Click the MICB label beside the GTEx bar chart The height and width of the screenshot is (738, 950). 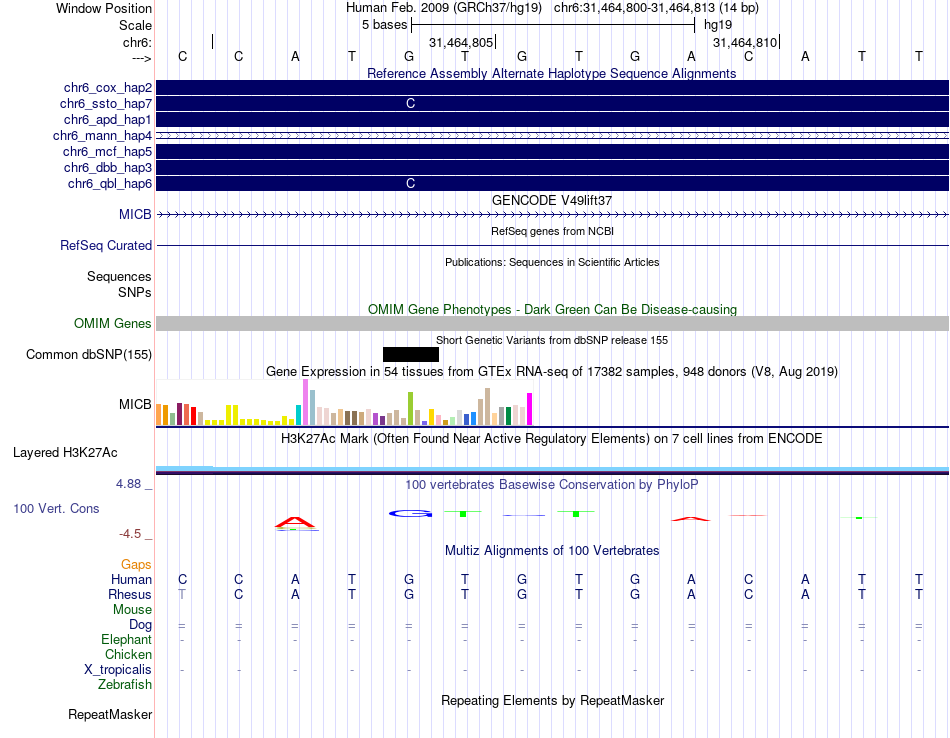(x=135, y=404)
